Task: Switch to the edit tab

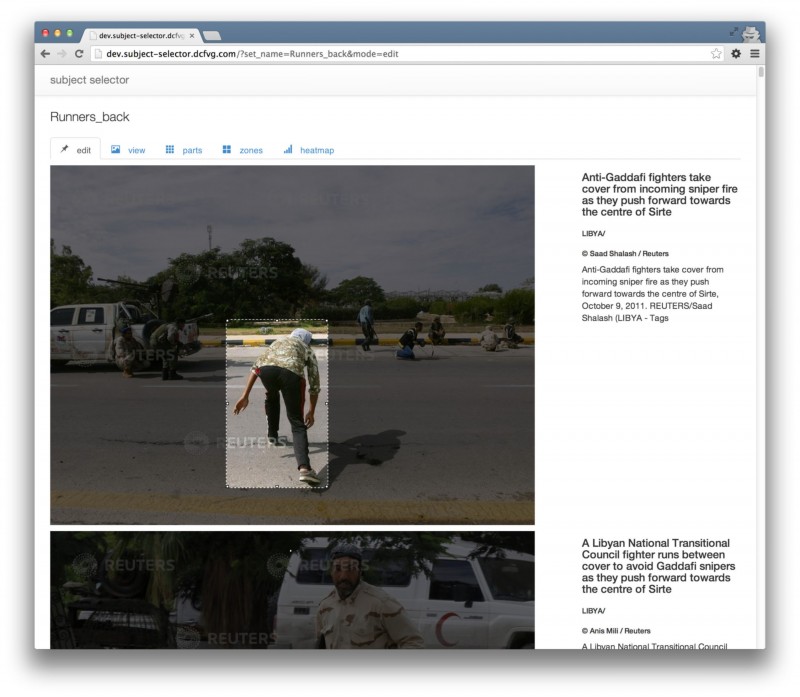Action: pyautogui.click(x=75, y=150)
